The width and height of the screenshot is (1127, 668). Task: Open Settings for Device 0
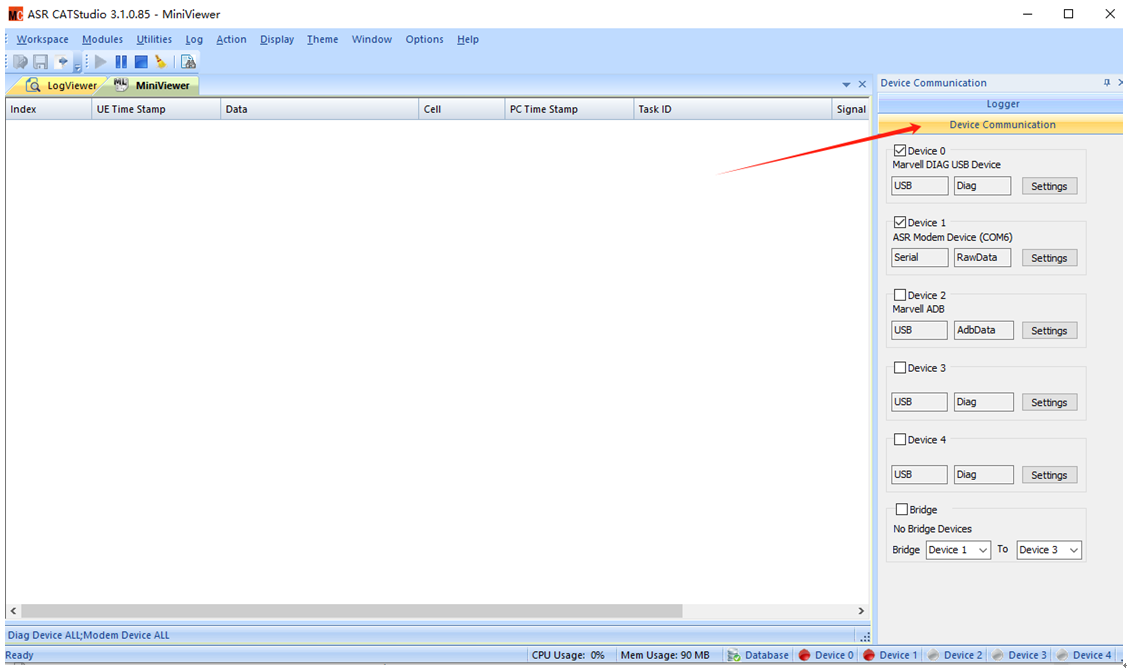coord(1049,186)
